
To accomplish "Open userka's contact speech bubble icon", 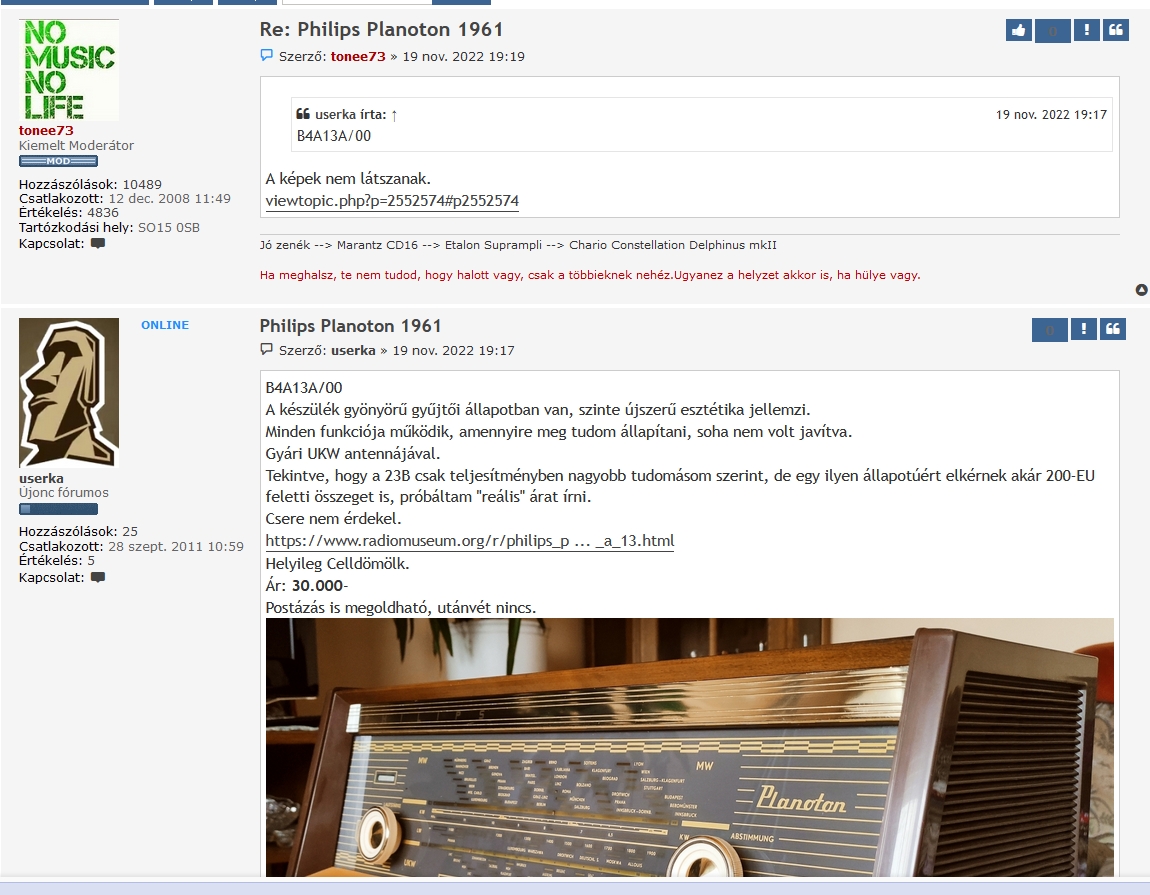I will [x=98, y=577].
